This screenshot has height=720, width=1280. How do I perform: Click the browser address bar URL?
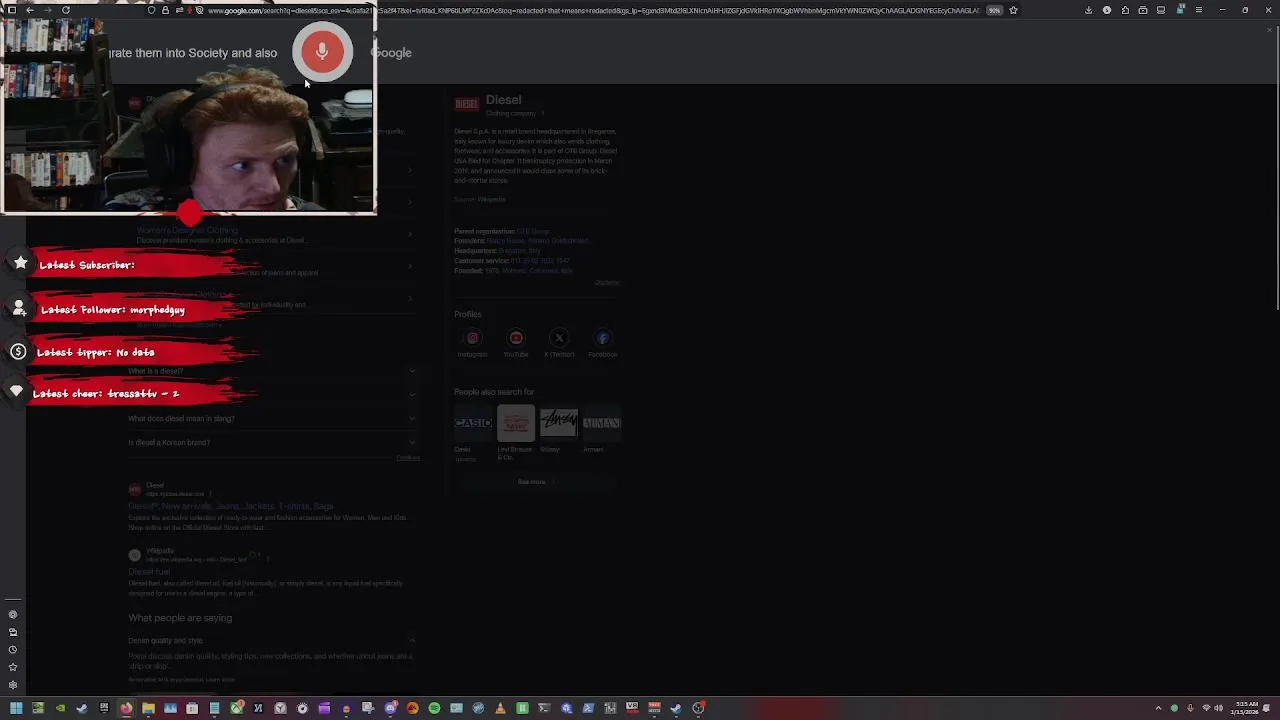(590, 10)
